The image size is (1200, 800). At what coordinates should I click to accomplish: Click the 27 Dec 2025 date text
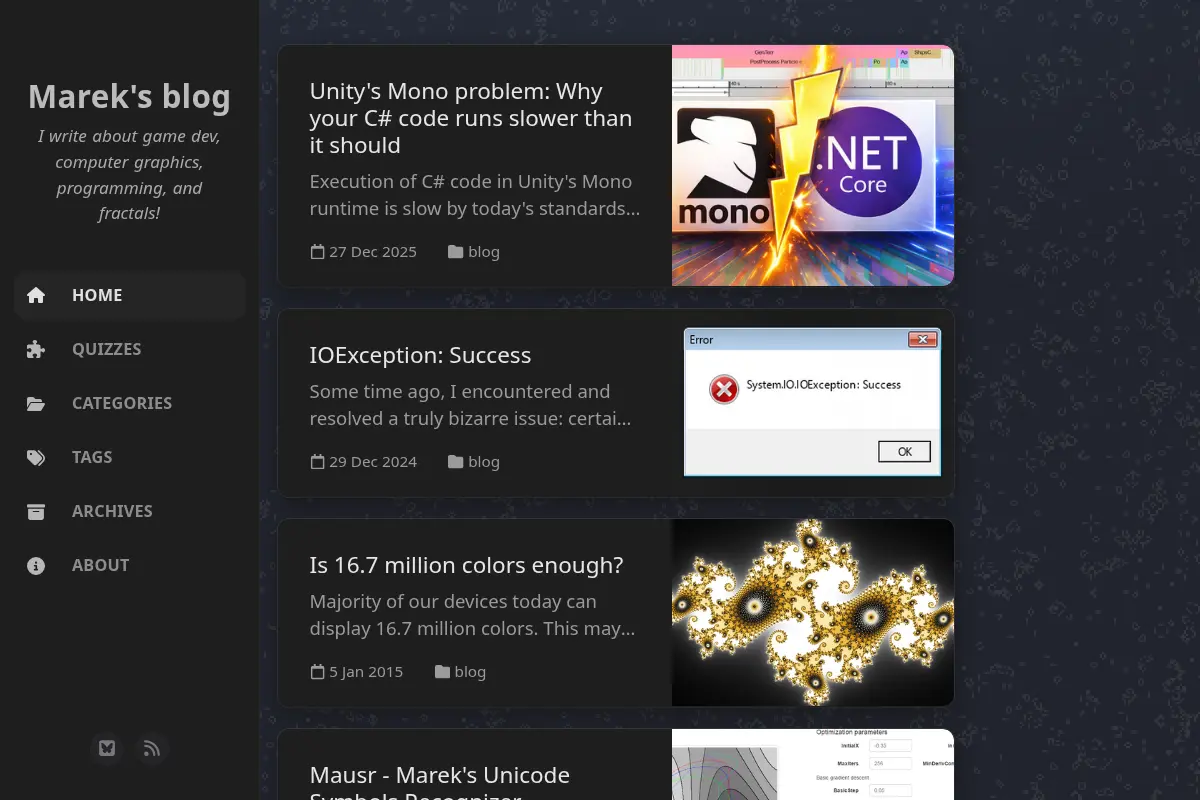click(x=373, y=251)
